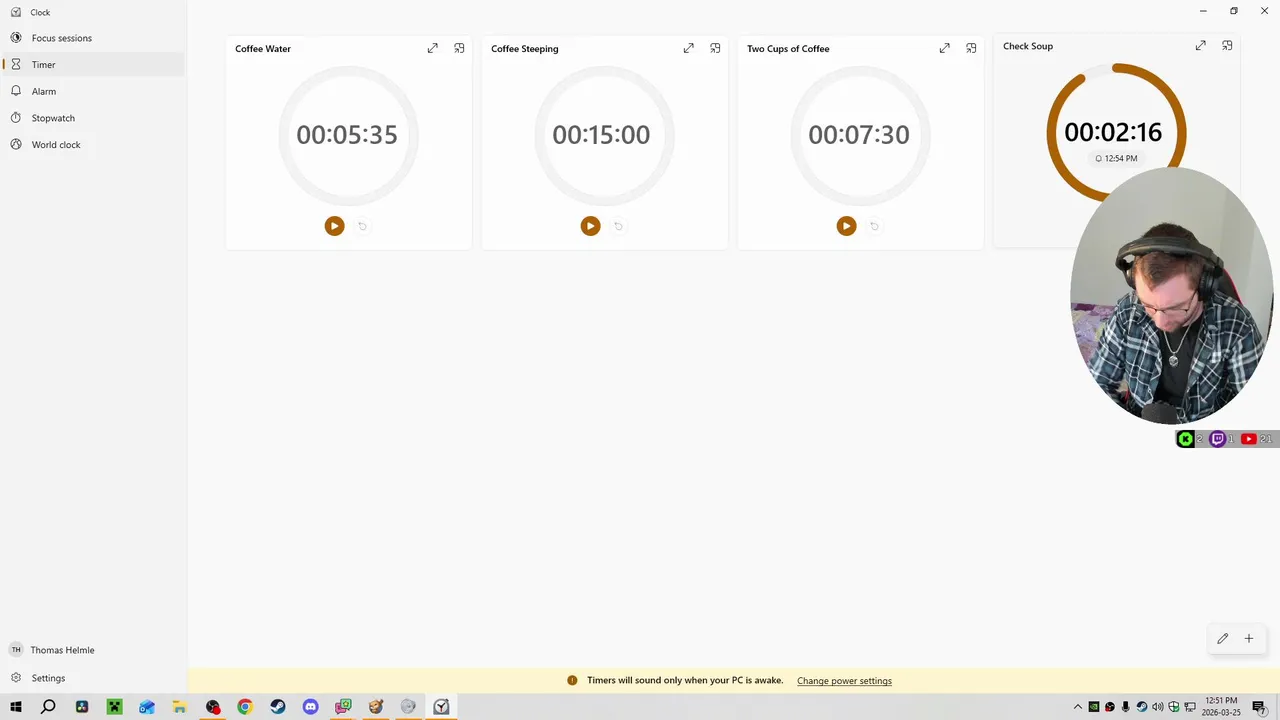The height and width of the screenshot is (720, 1280).
Task: Click the Two Cups of Coffee 00:07:30 time
Action: [x=859, y=135]
